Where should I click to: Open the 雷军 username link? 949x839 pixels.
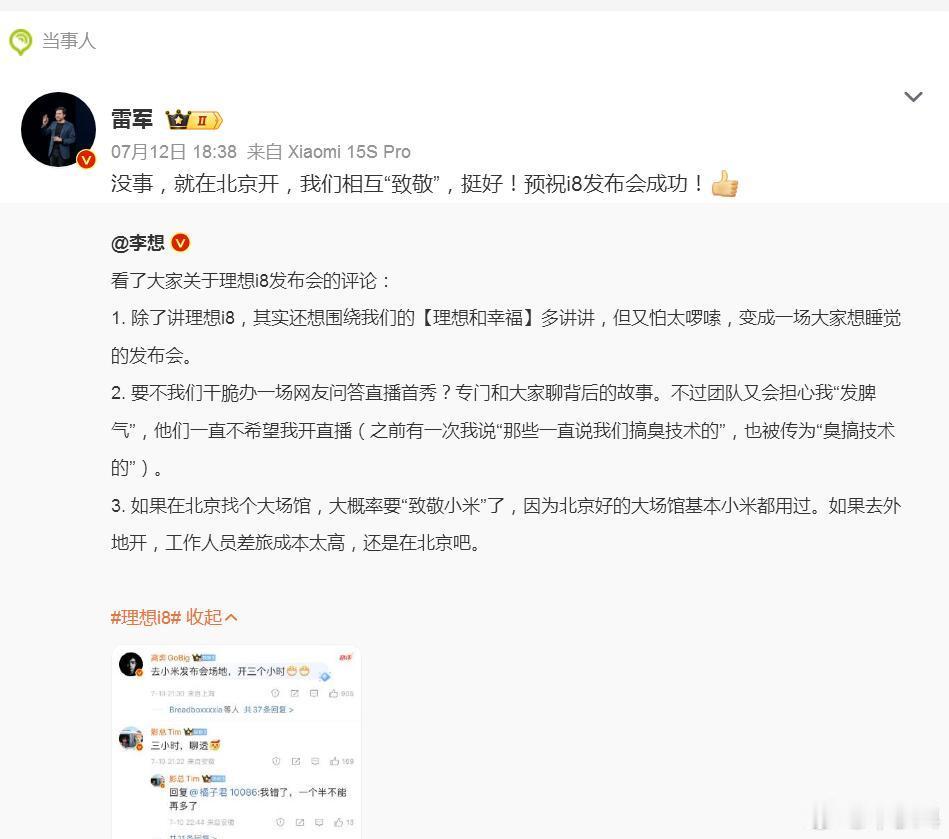tap(131, 119)
